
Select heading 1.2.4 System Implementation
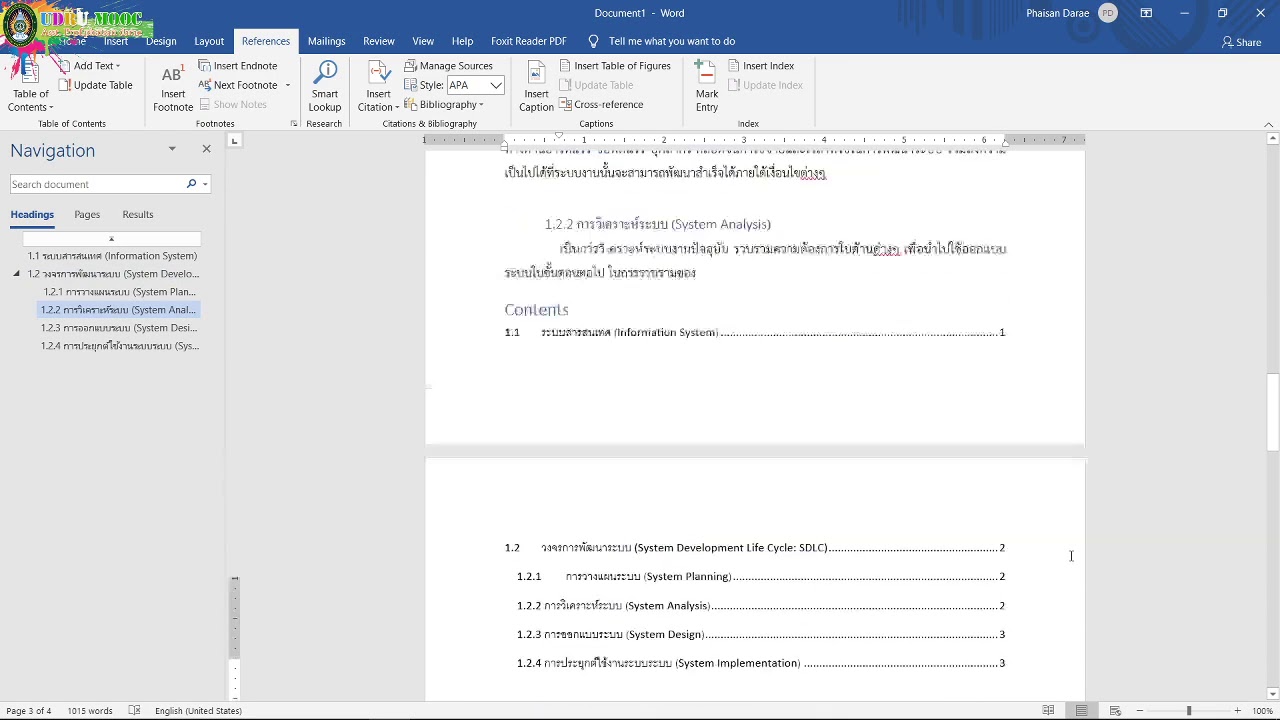(119, 346)
